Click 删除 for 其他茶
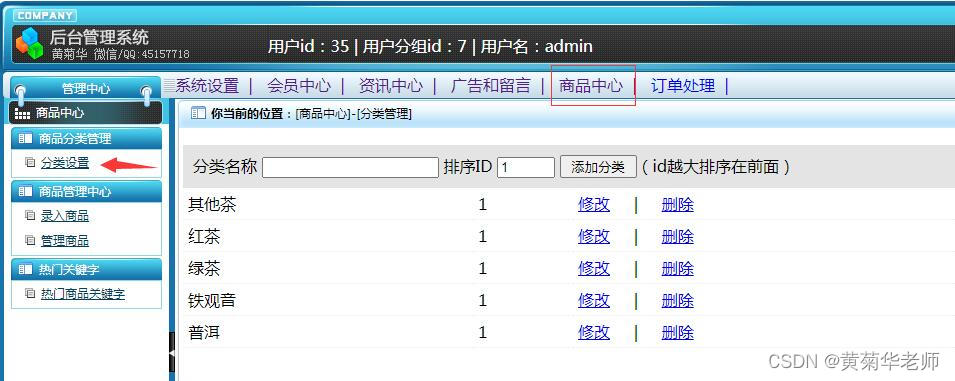The image size is (955, 381). click(678, 204)
